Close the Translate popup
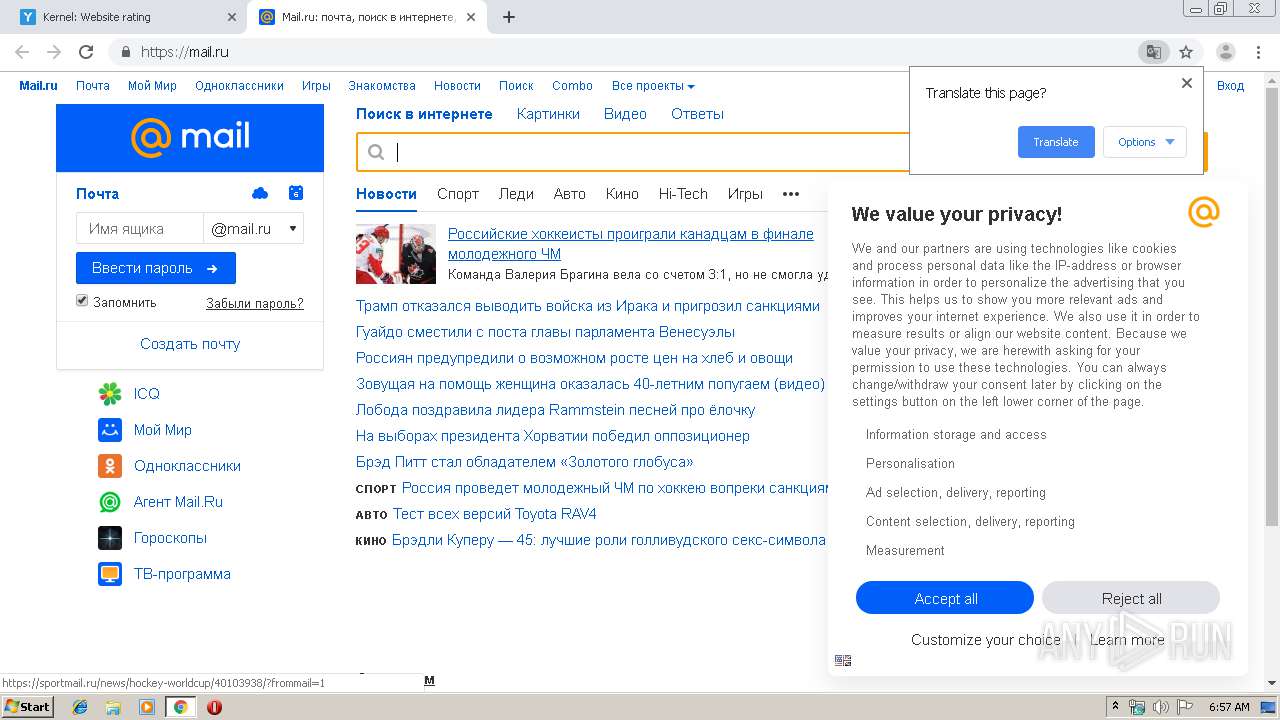Screen dimensions: 1280x720 click(x=1187, y=83)
